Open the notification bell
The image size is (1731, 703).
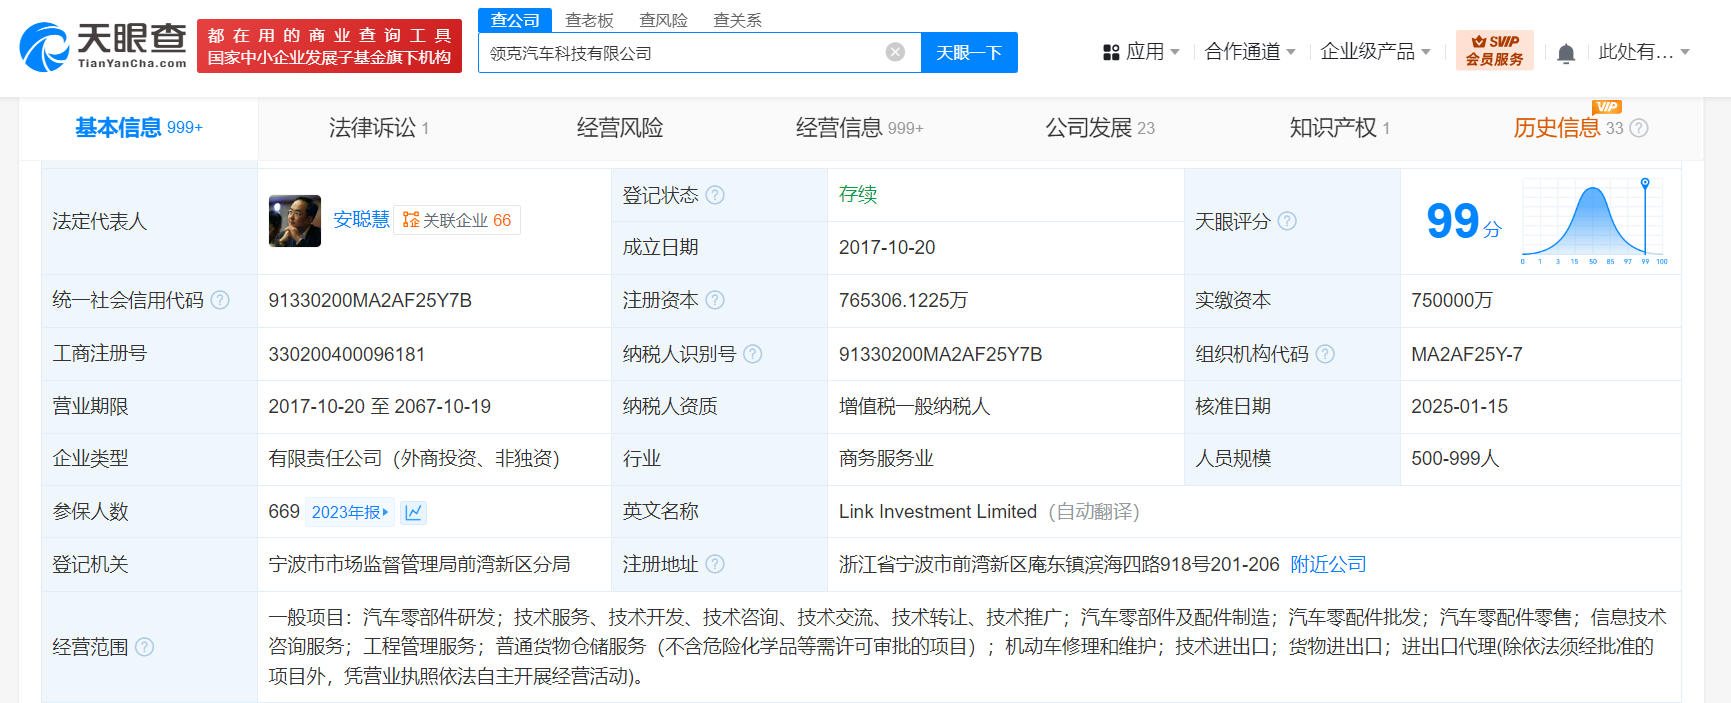(1566, 53)
